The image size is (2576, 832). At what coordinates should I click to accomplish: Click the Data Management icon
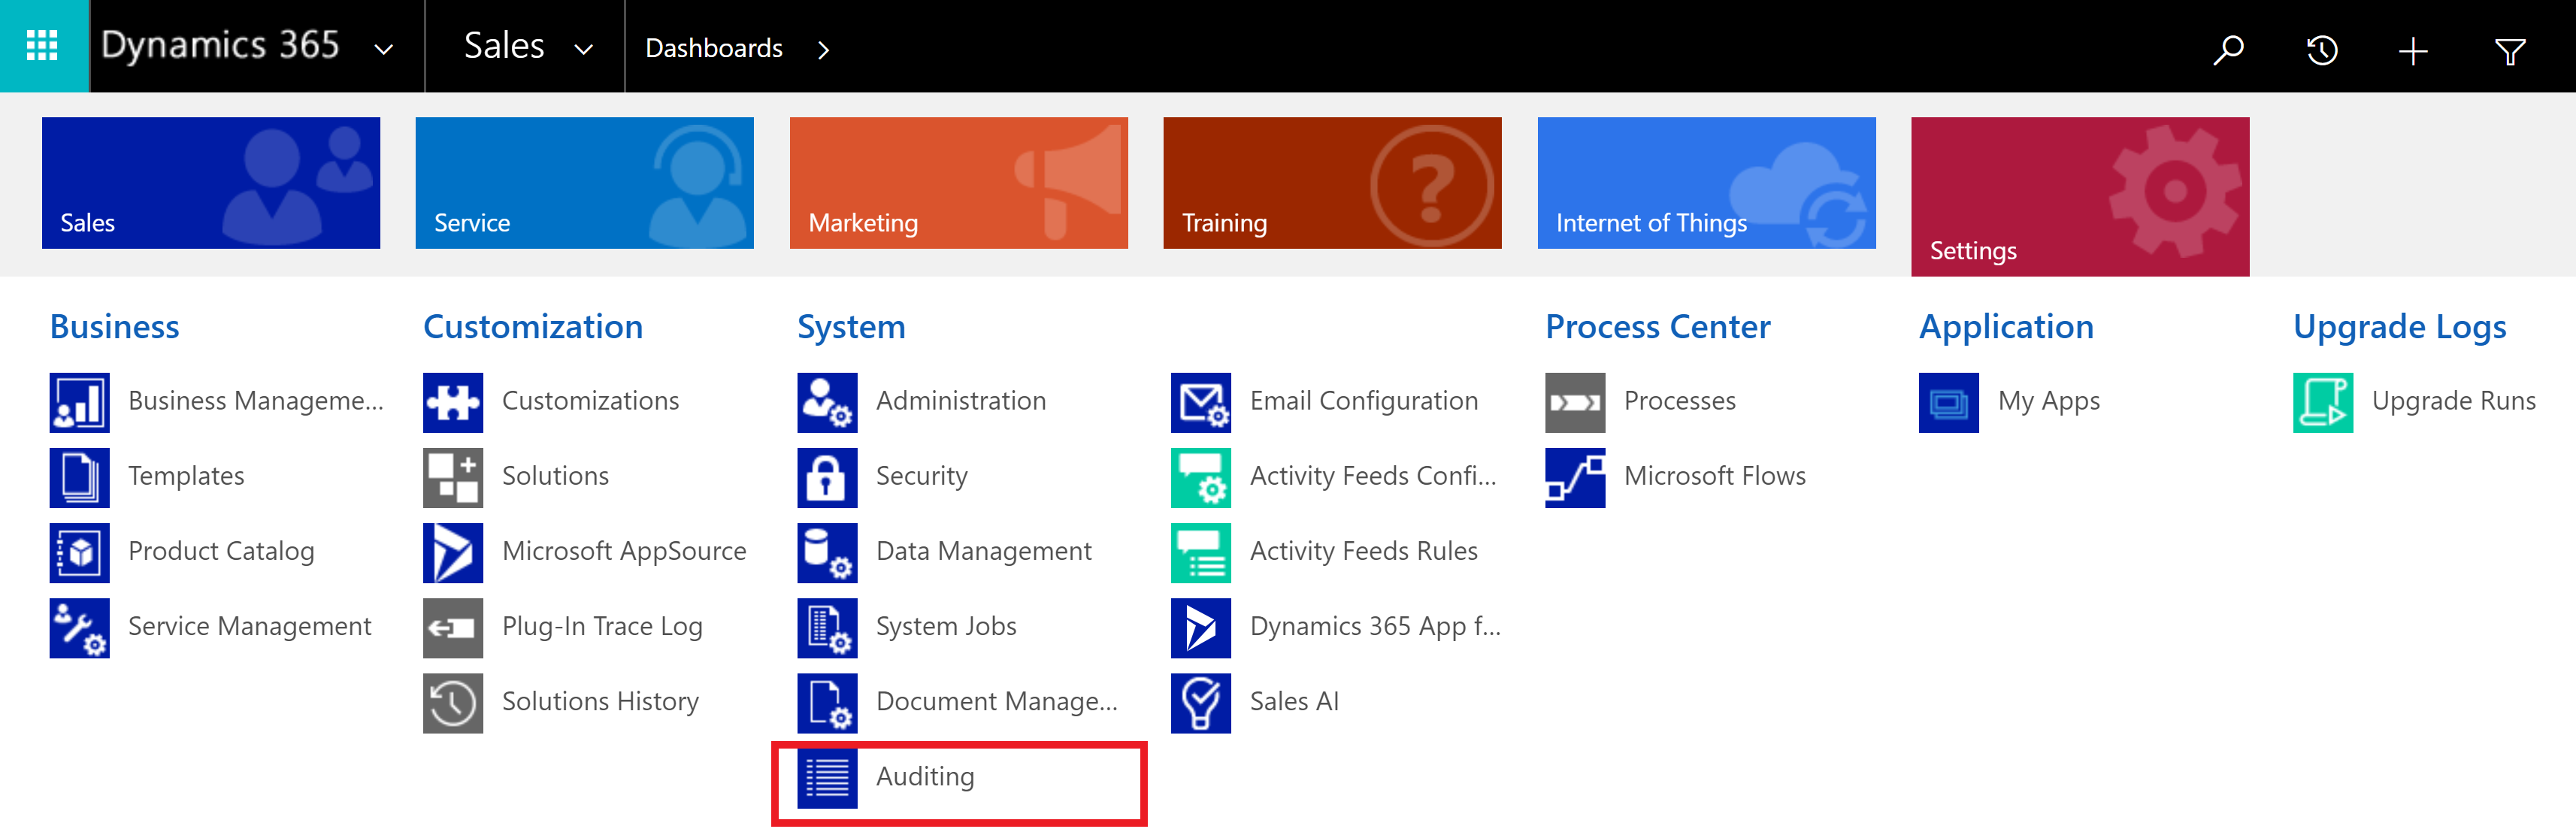pyautogui.click(x=827, y=552)
